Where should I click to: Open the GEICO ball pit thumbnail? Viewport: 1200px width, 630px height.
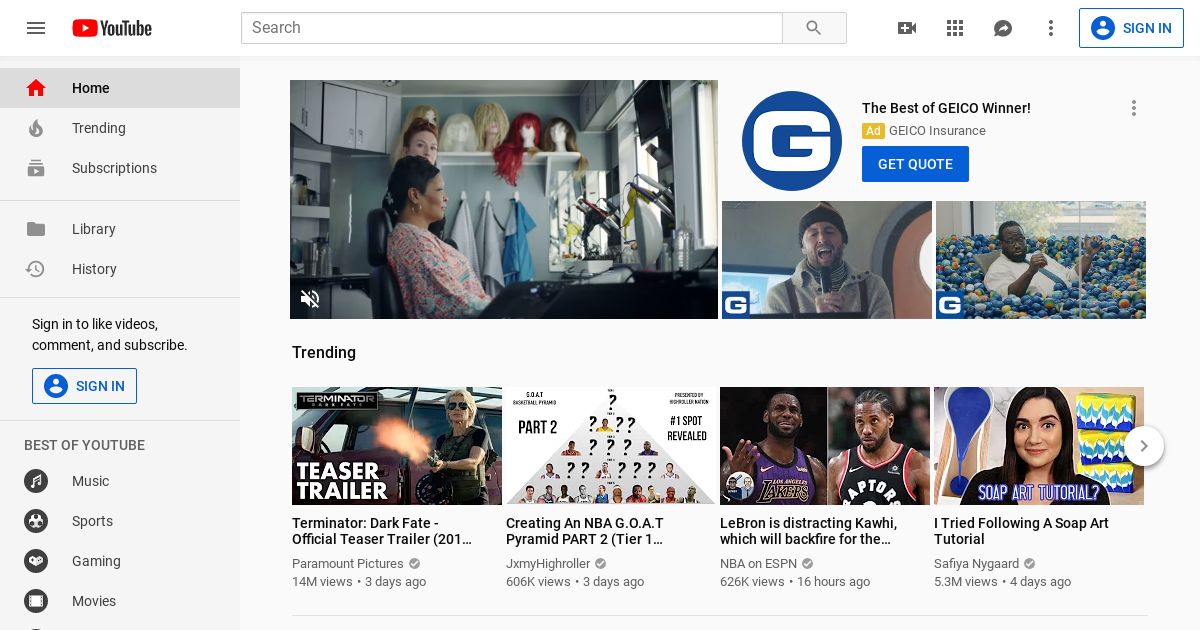click(1041, 260)
